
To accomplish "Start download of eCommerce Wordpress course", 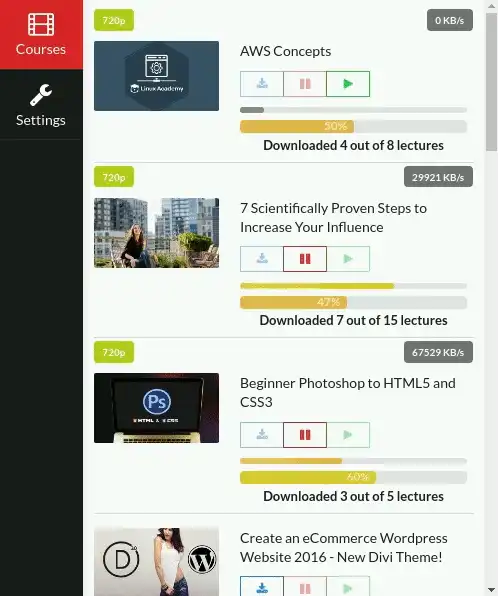I will point(262,586).
